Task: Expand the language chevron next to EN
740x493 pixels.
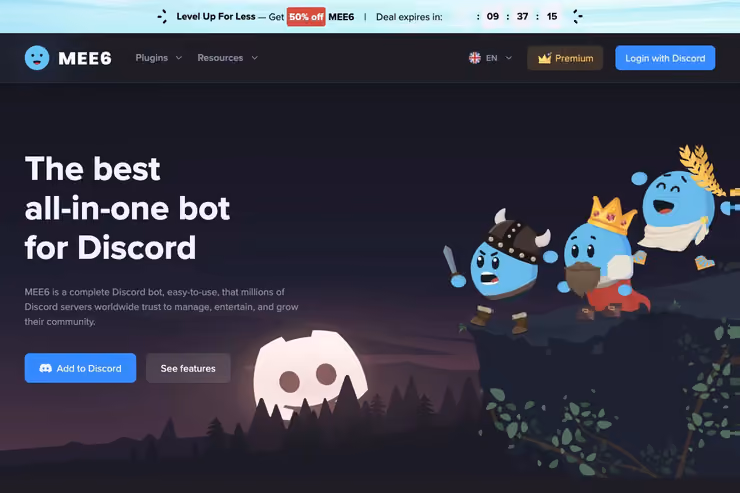Action: coord(509,58)
